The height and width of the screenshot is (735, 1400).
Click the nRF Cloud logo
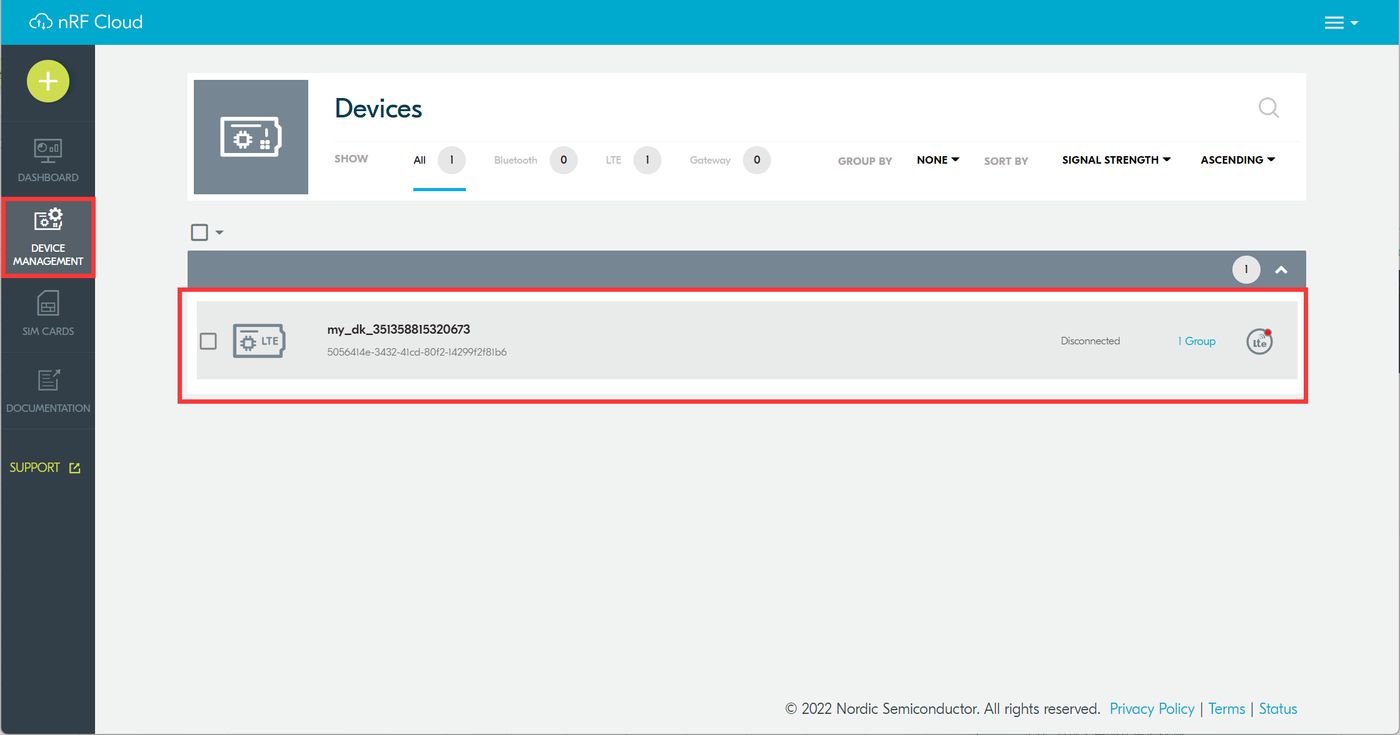[x=86, y=22]
